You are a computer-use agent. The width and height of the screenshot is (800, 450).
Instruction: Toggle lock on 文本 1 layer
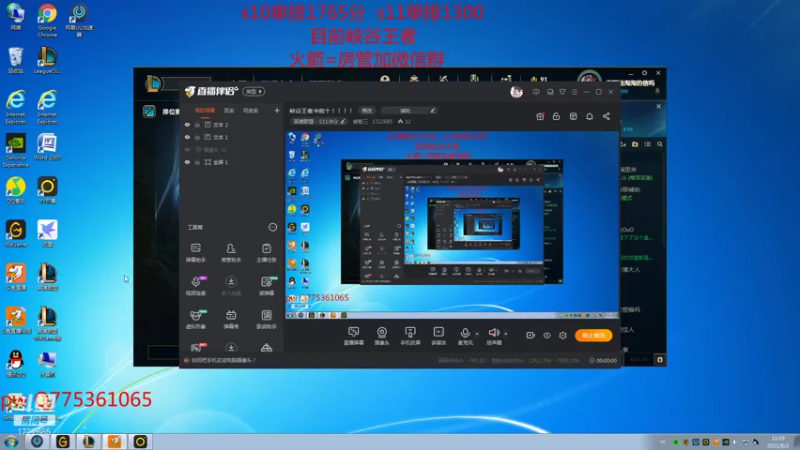(x=197, y=137)
